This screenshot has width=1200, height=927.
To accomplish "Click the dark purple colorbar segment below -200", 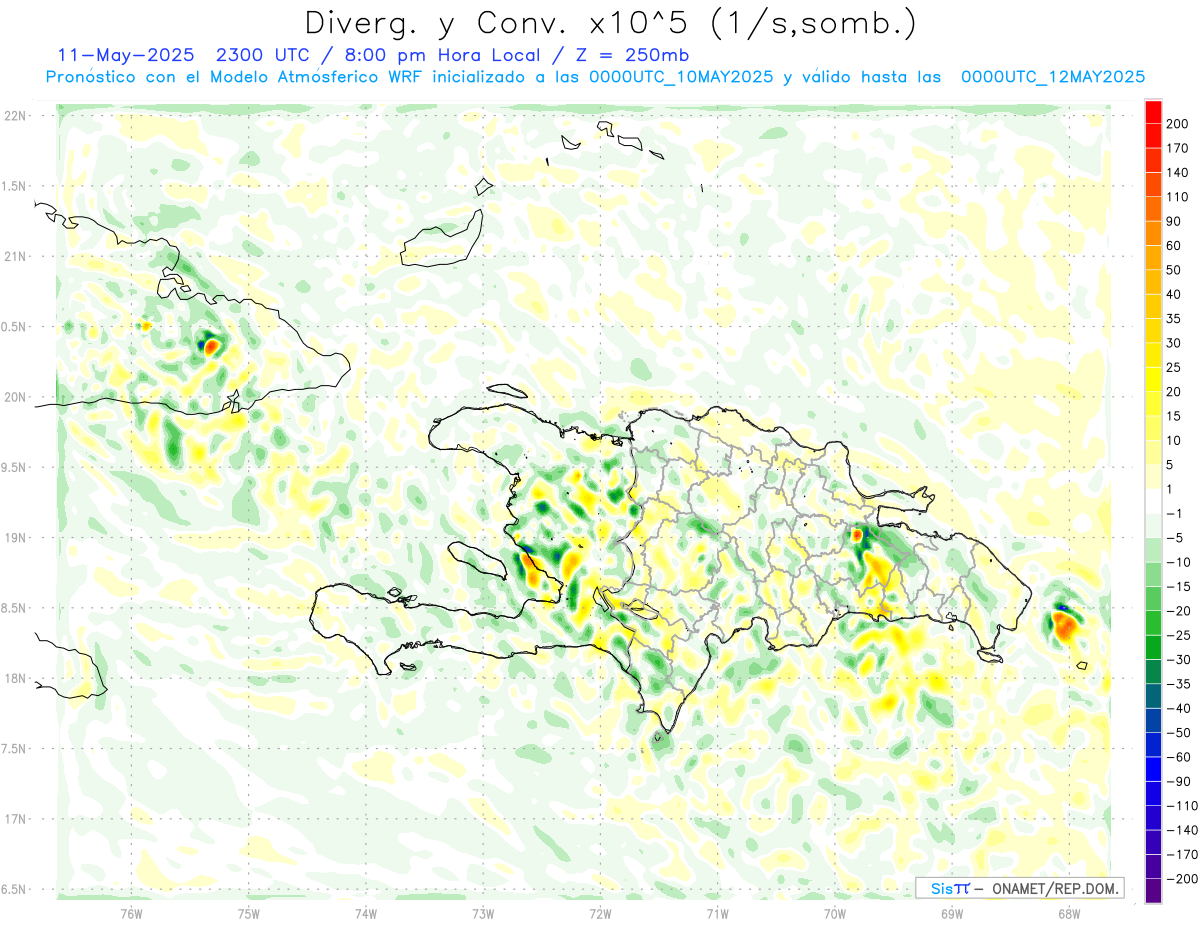I will coord(1153,892).
